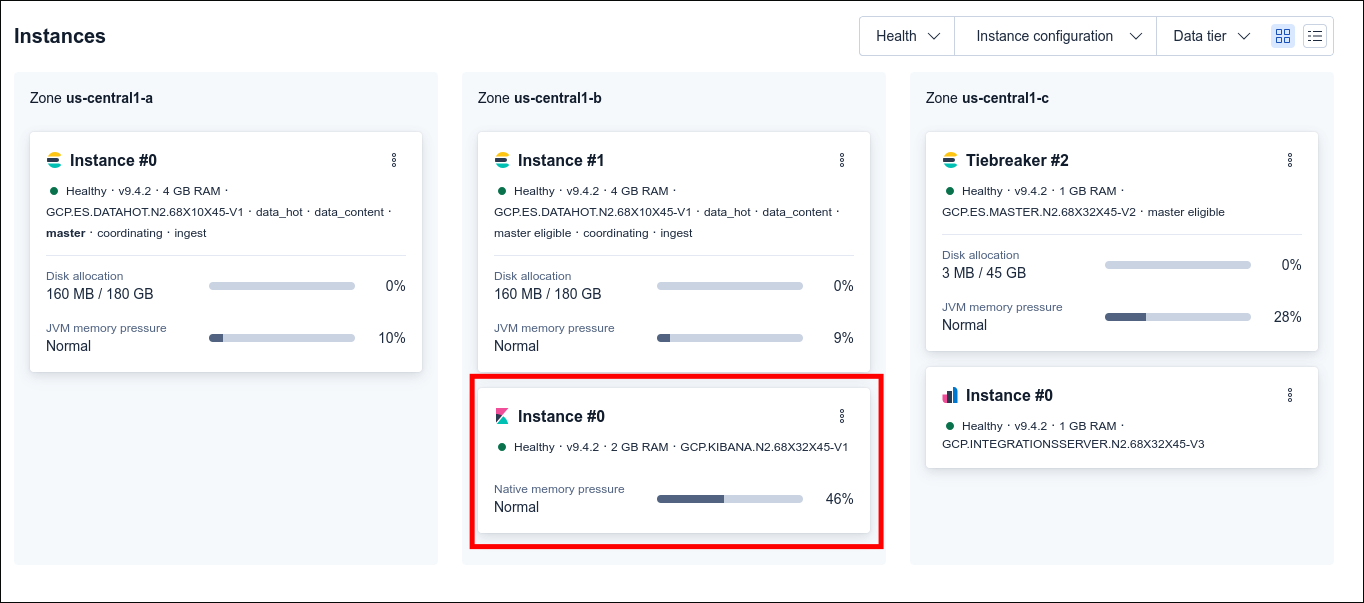Switch to list view of instances

pyautogui.click(x=1315, y=36)
